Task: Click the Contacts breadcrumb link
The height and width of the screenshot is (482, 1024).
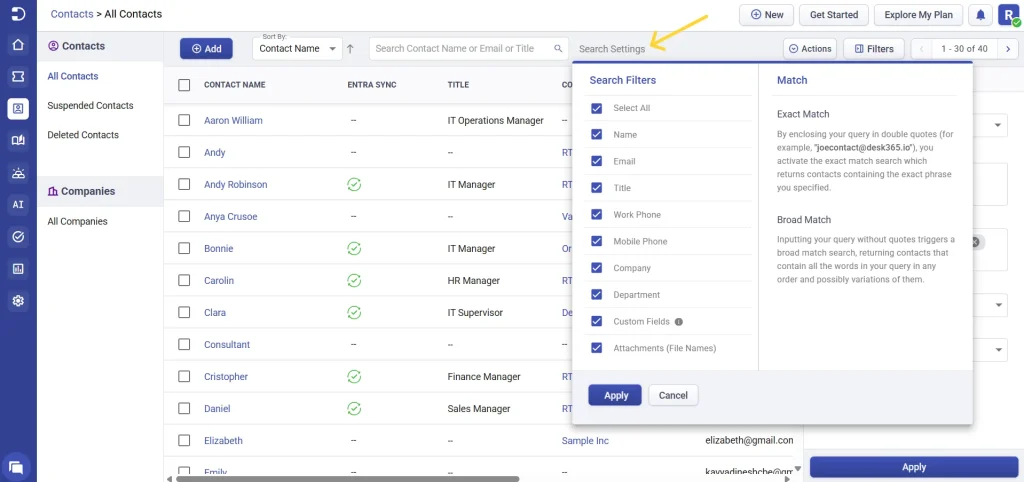Action: (x=72, y=14)
